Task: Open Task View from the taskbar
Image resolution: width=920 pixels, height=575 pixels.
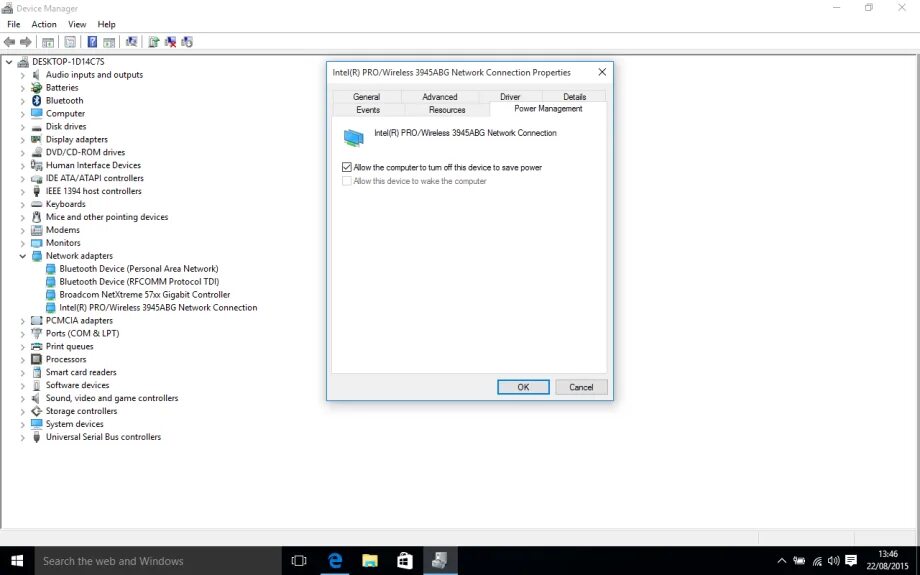Action: coord(299,561)
